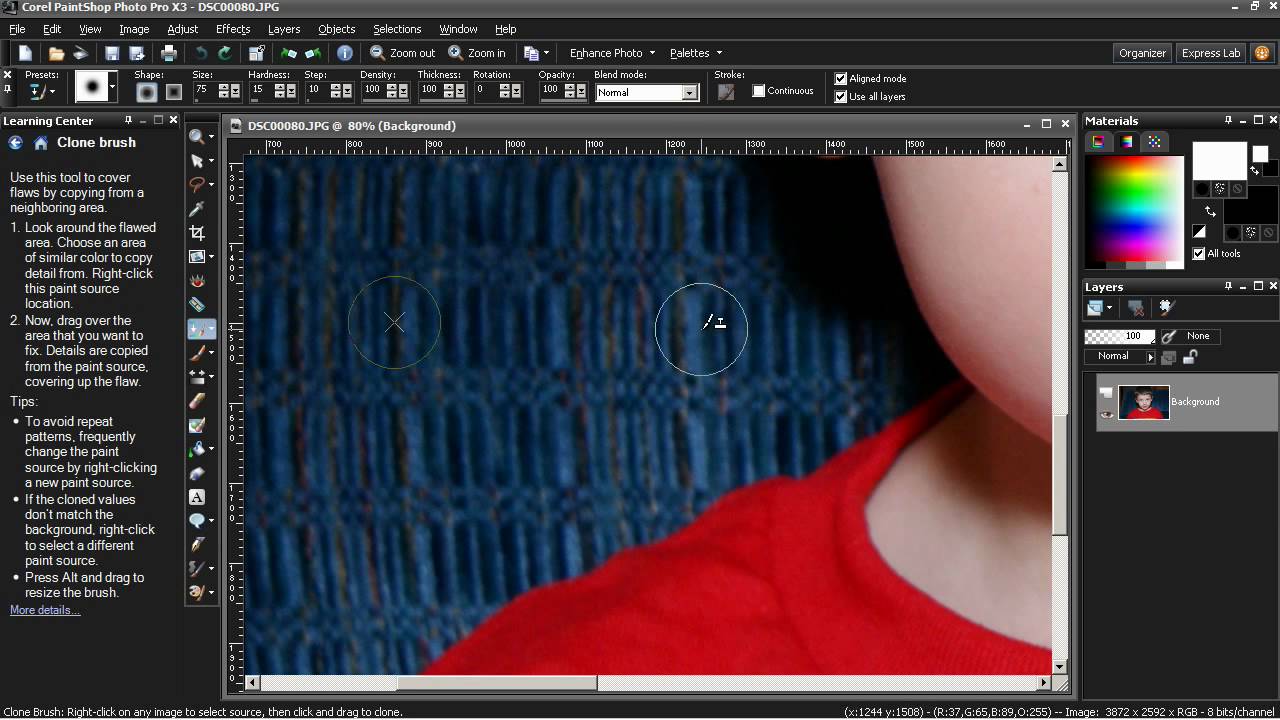The width and height of the screenshot is (1280, 720).
Task: Select the Paint Brush tool
Action: click(x=197, y=353)
